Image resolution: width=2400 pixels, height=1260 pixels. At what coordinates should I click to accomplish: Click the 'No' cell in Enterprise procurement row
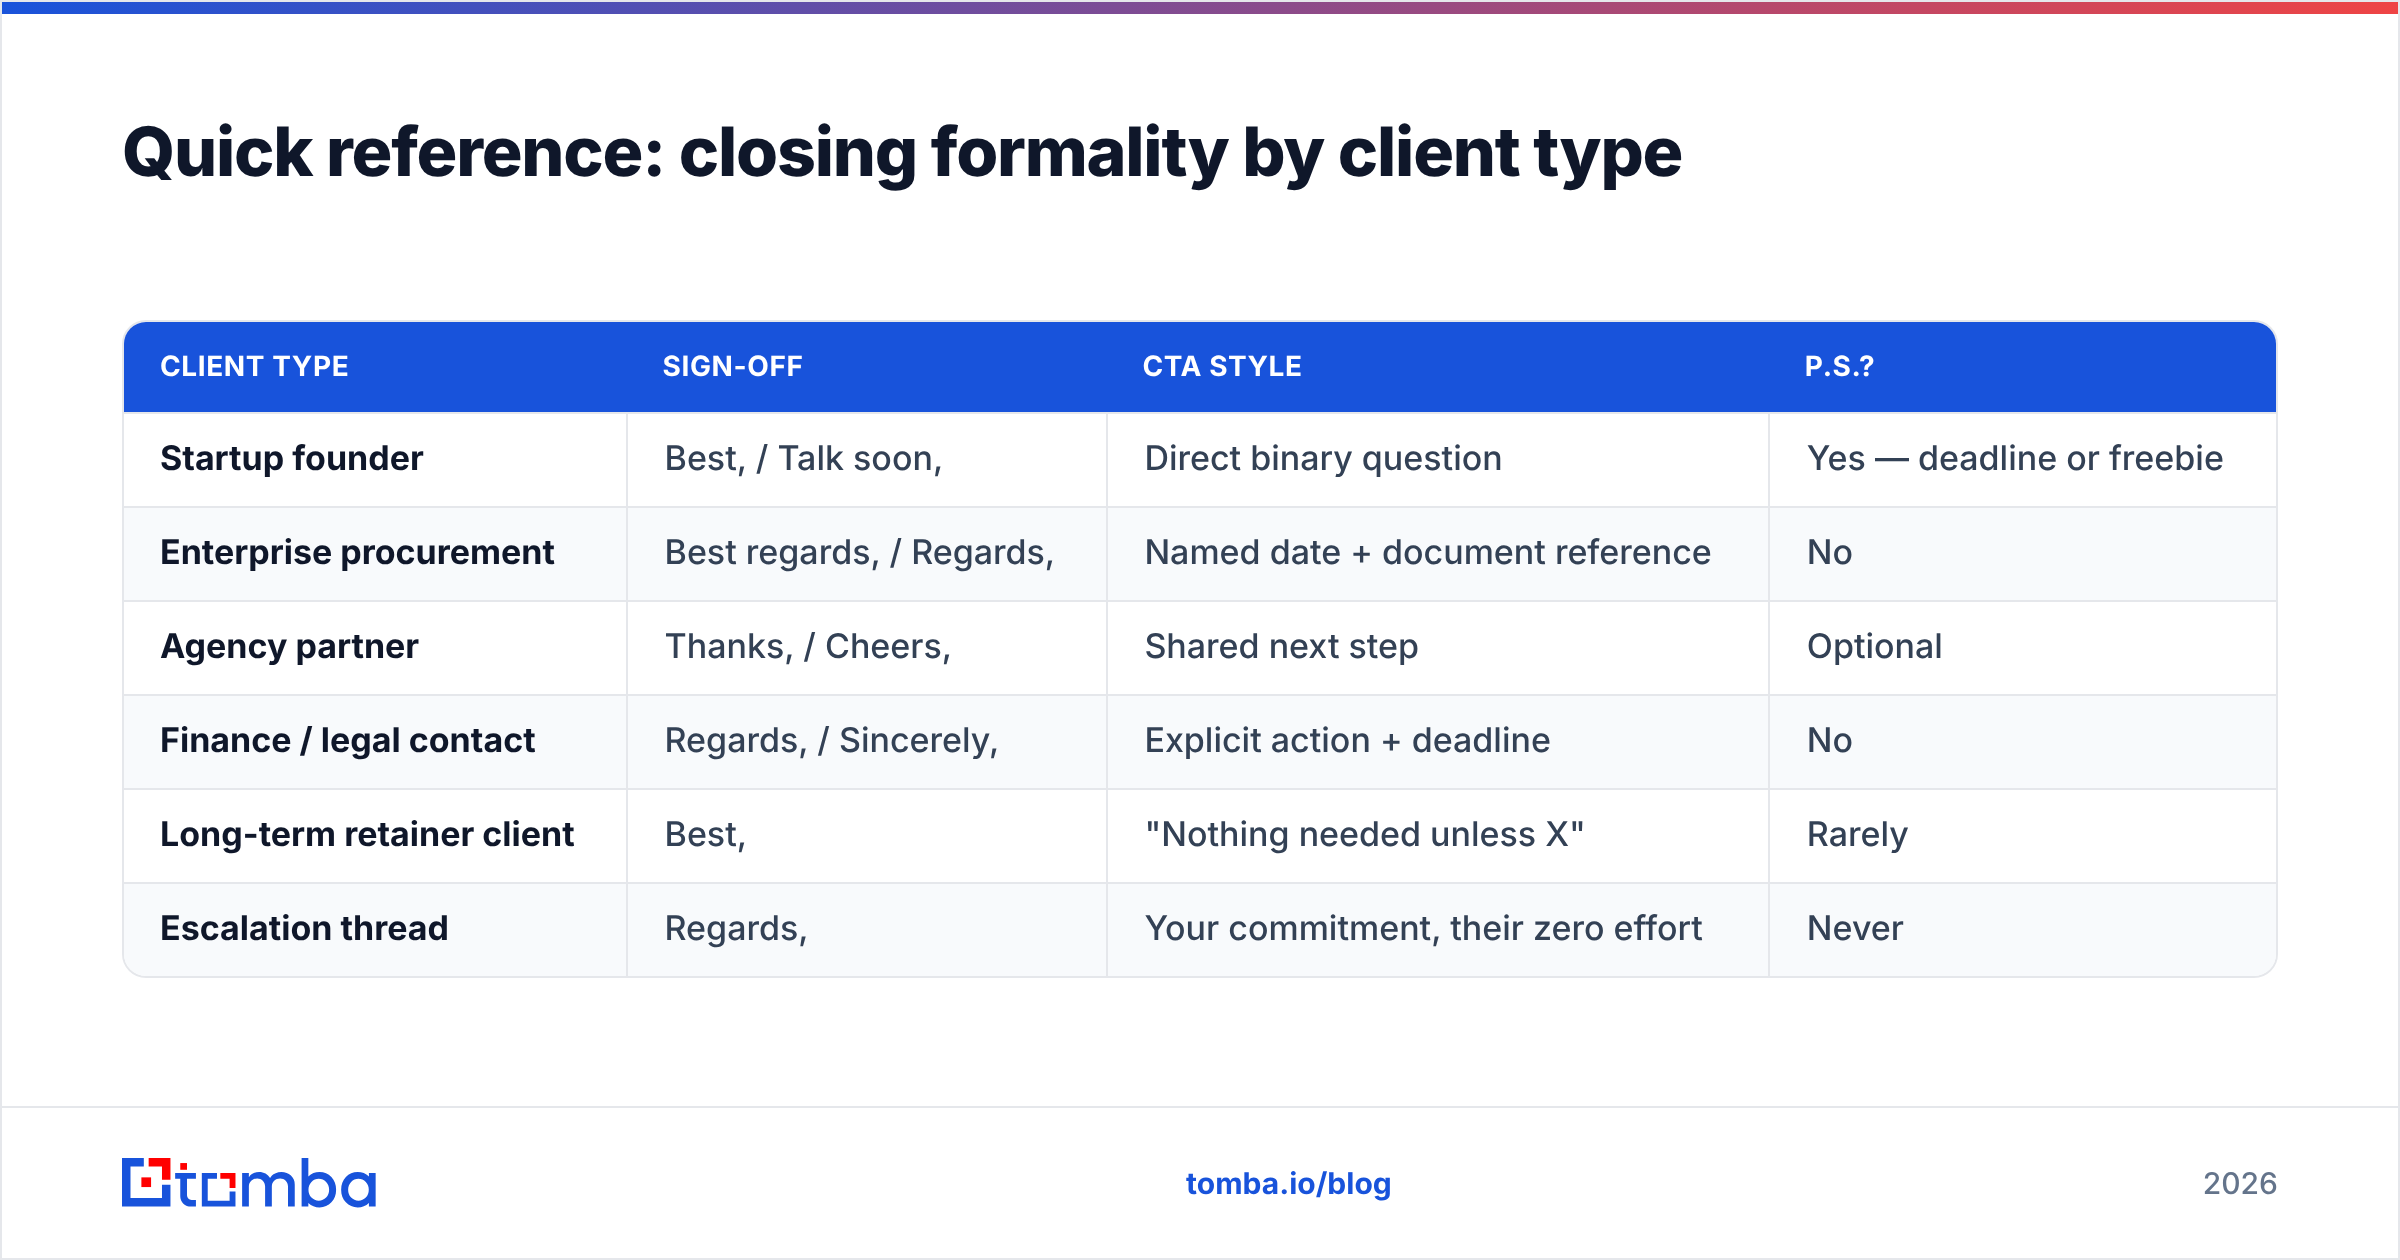(x=2023, y=553)
